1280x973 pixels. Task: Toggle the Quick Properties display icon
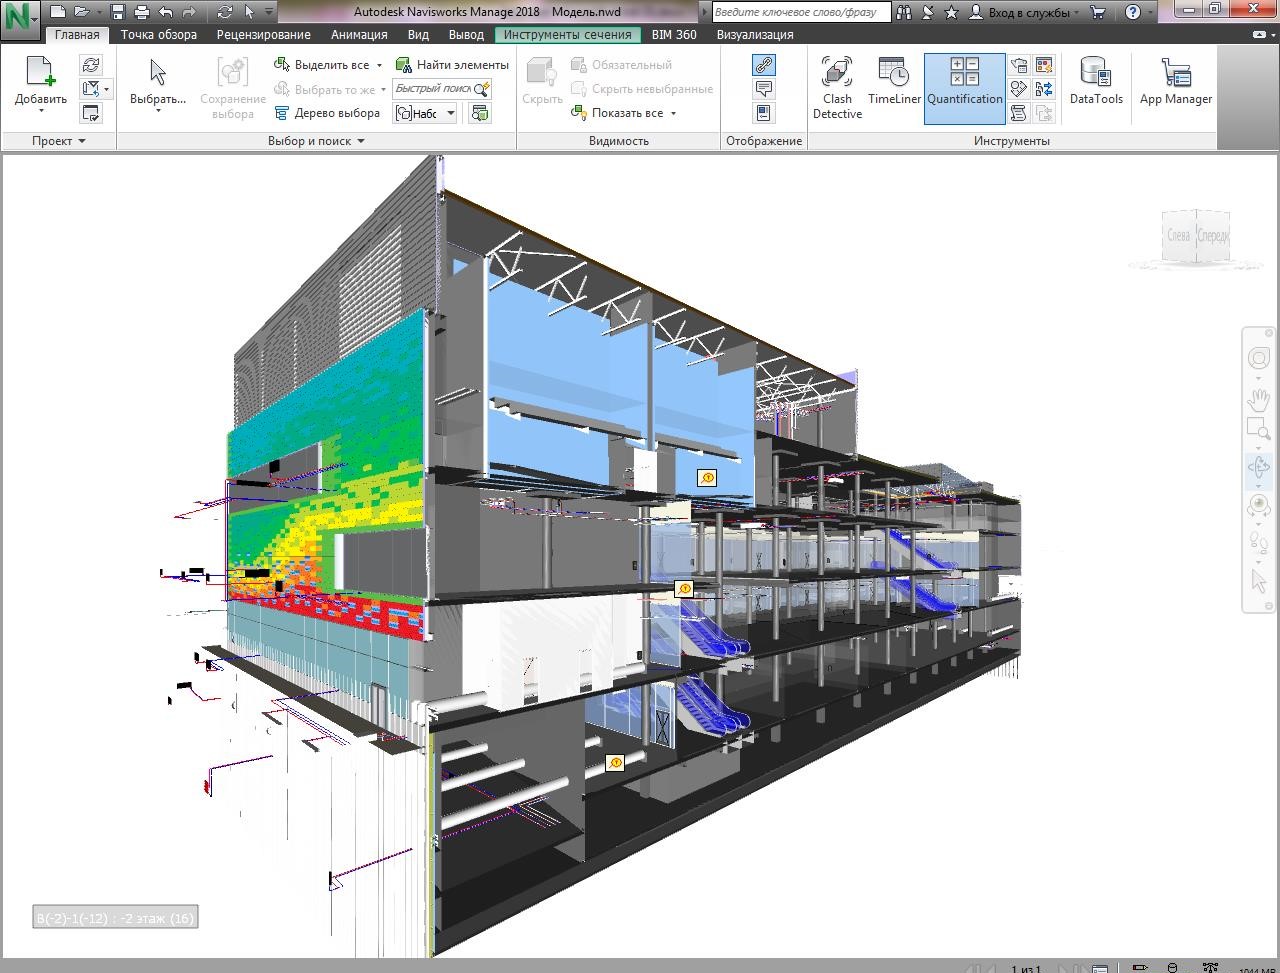pyautogui.click(x=764, y=89)
